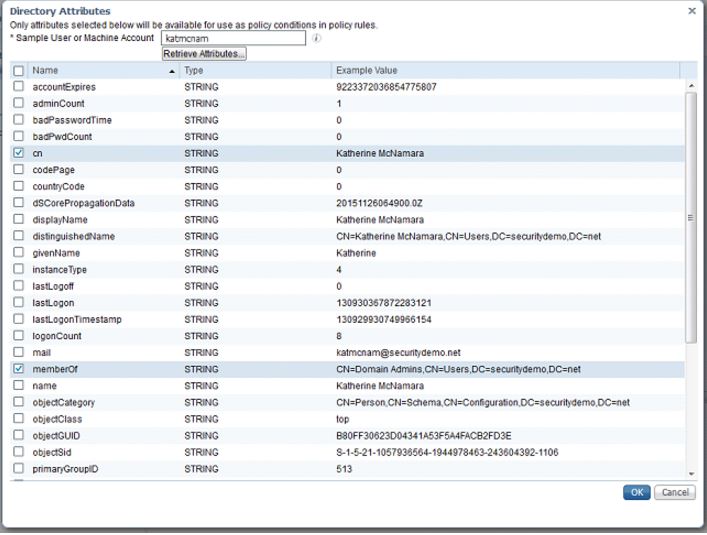
Task: Check the objectCategory checkbox
Action: click(18, 402)
